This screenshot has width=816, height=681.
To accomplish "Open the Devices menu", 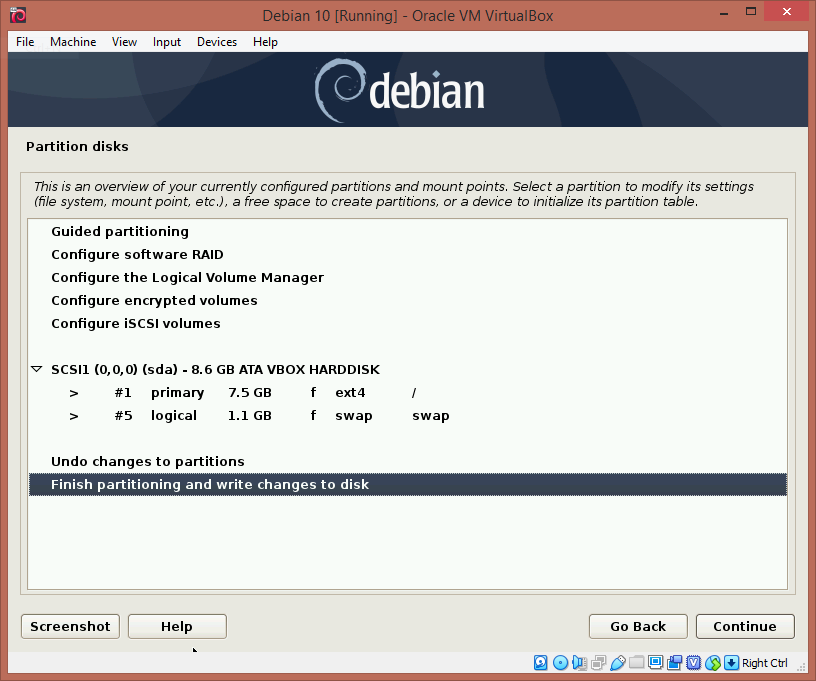I will [x=217, y=42].
